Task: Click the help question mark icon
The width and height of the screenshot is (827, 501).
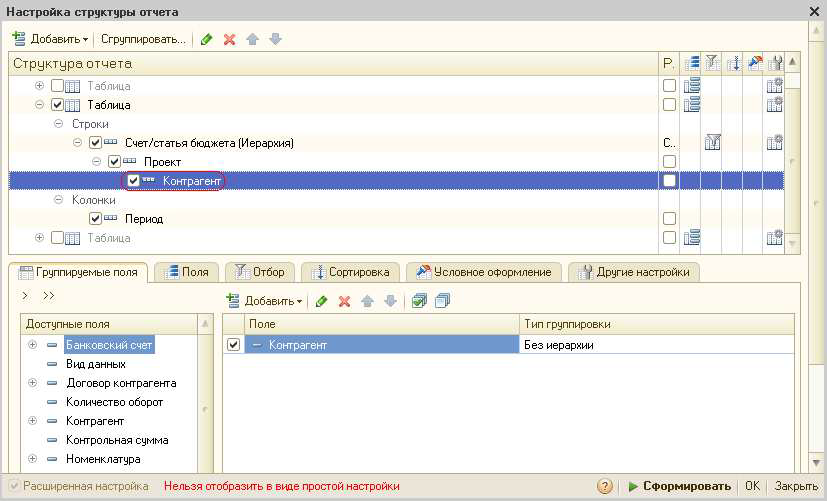Action: (605, 486)
